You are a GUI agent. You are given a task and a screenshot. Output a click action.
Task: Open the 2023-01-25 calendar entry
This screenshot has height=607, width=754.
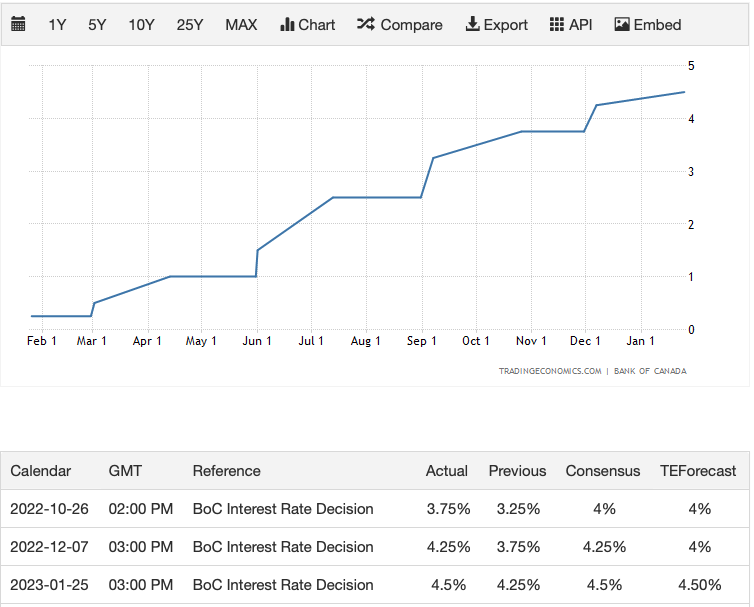pyautogui.click(x=49, y=584)
